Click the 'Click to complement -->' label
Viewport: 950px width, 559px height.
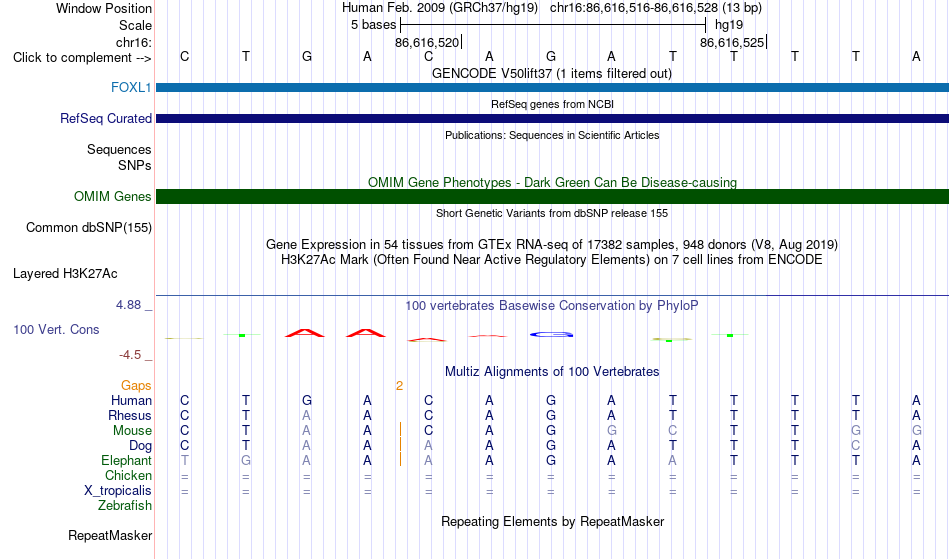[x=82, y=58]
